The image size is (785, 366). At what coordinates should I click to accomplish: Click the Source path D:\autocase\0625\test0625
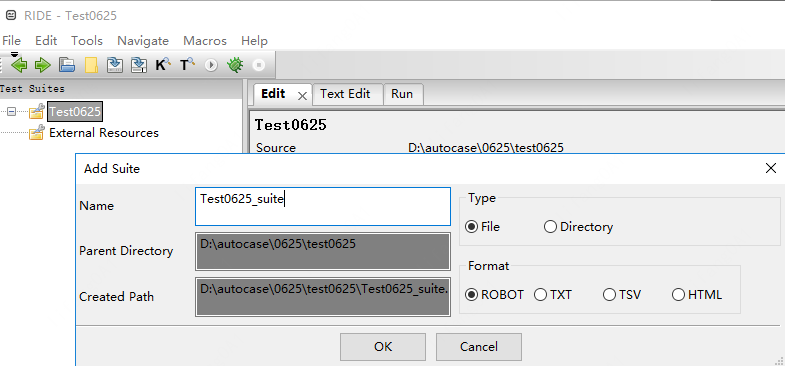[486, 148]
